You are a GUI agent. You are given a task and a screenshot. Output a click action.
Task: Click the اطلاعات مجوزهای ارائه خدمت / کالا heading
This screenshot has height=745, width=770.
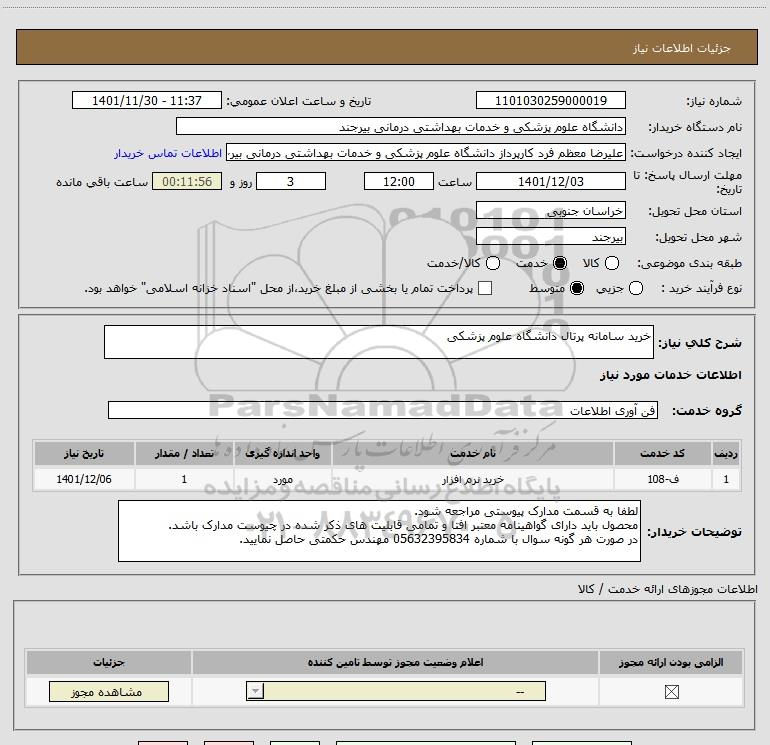667,589
